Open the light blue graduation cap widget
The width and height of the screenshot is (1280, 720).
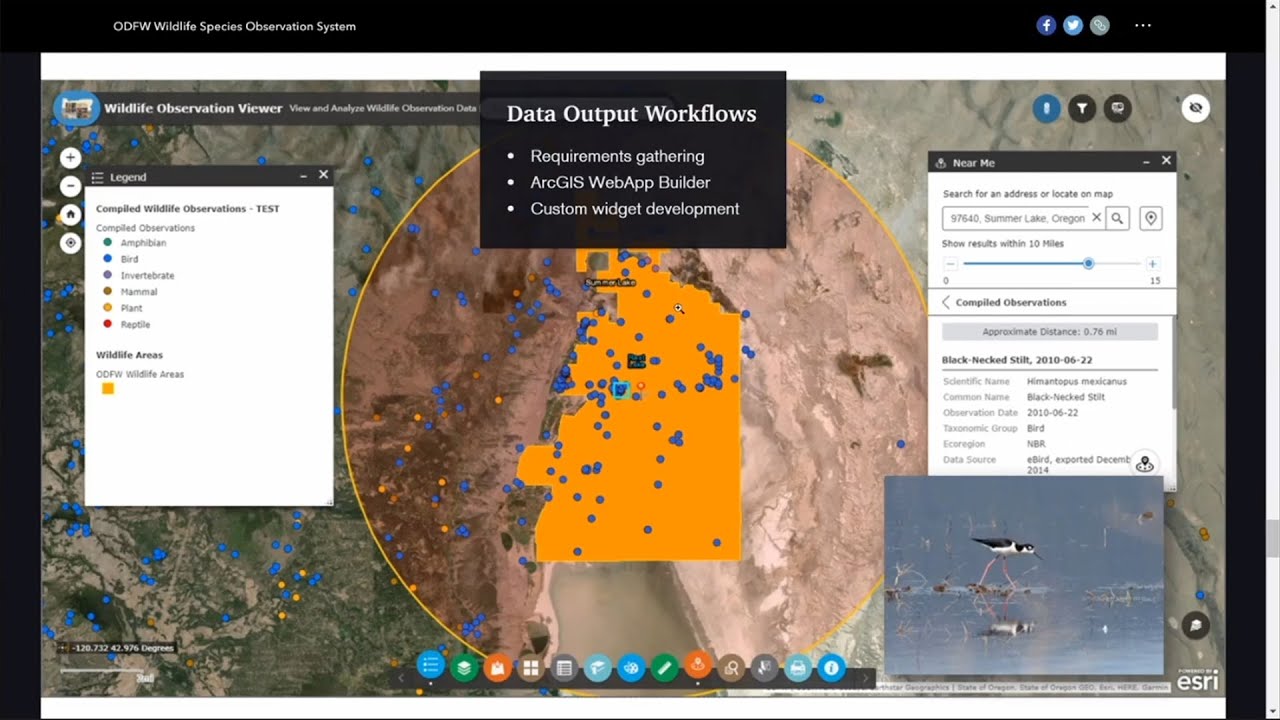click(597, 667)
